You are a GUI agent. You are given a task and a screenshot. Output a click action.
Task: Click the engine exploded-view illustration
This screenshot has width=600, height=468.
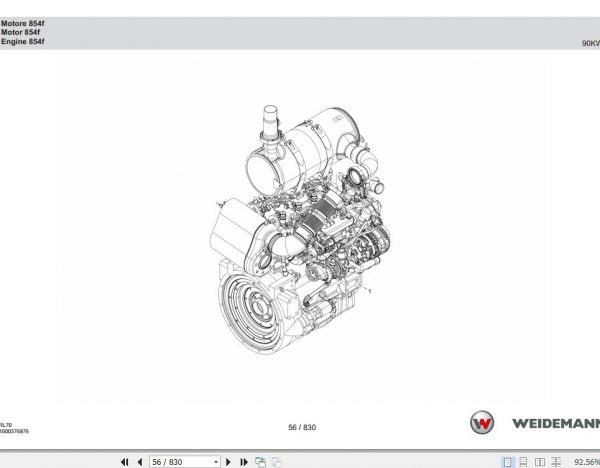tap(300, 230)
